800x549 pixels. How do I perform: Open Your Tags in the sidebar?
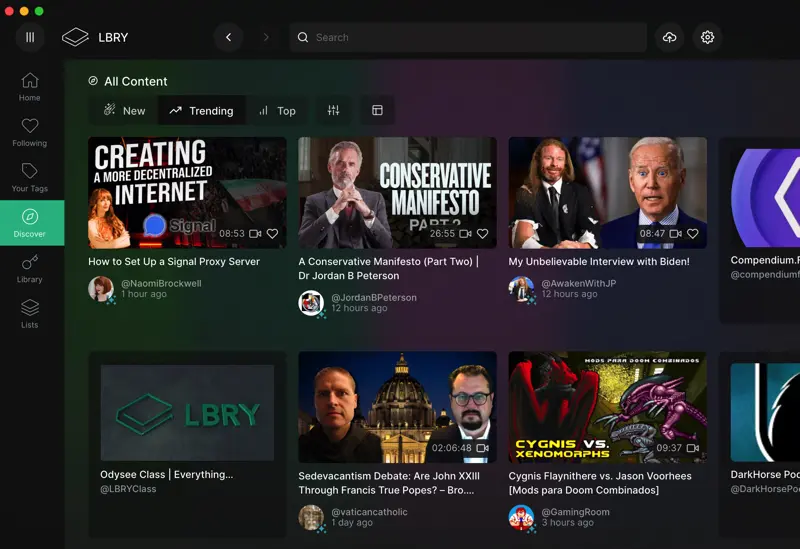click(30, 178)
